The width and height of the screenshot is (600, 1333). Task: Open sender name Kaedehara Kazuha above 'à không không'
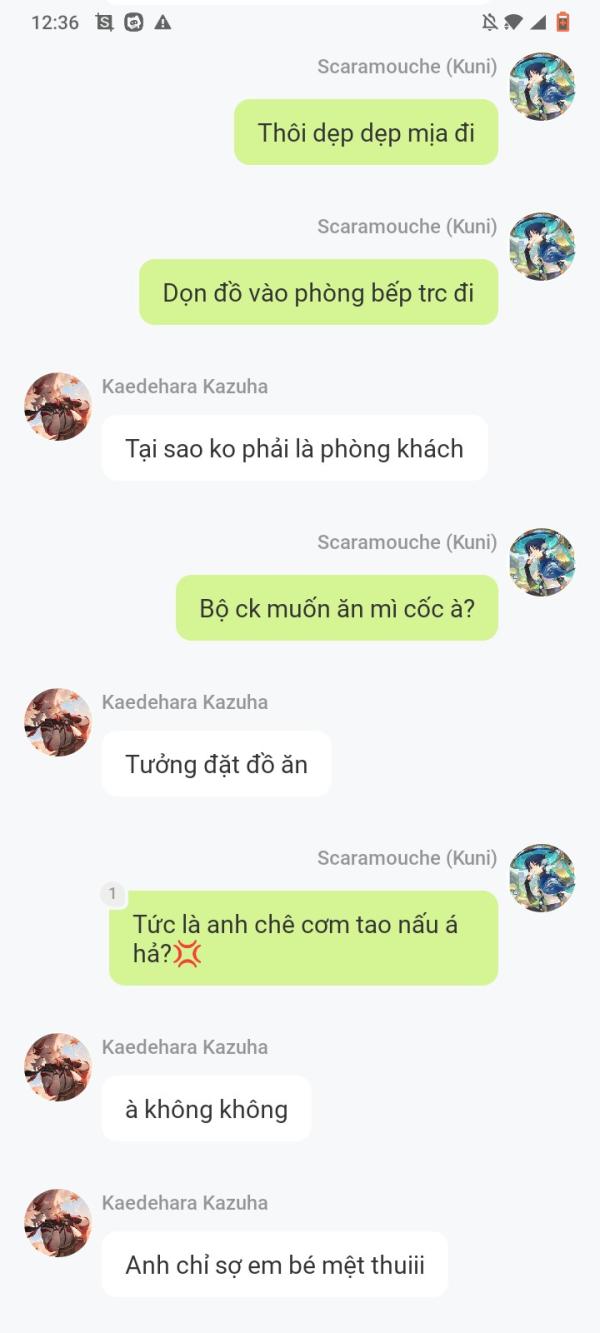click(185, 1047)
